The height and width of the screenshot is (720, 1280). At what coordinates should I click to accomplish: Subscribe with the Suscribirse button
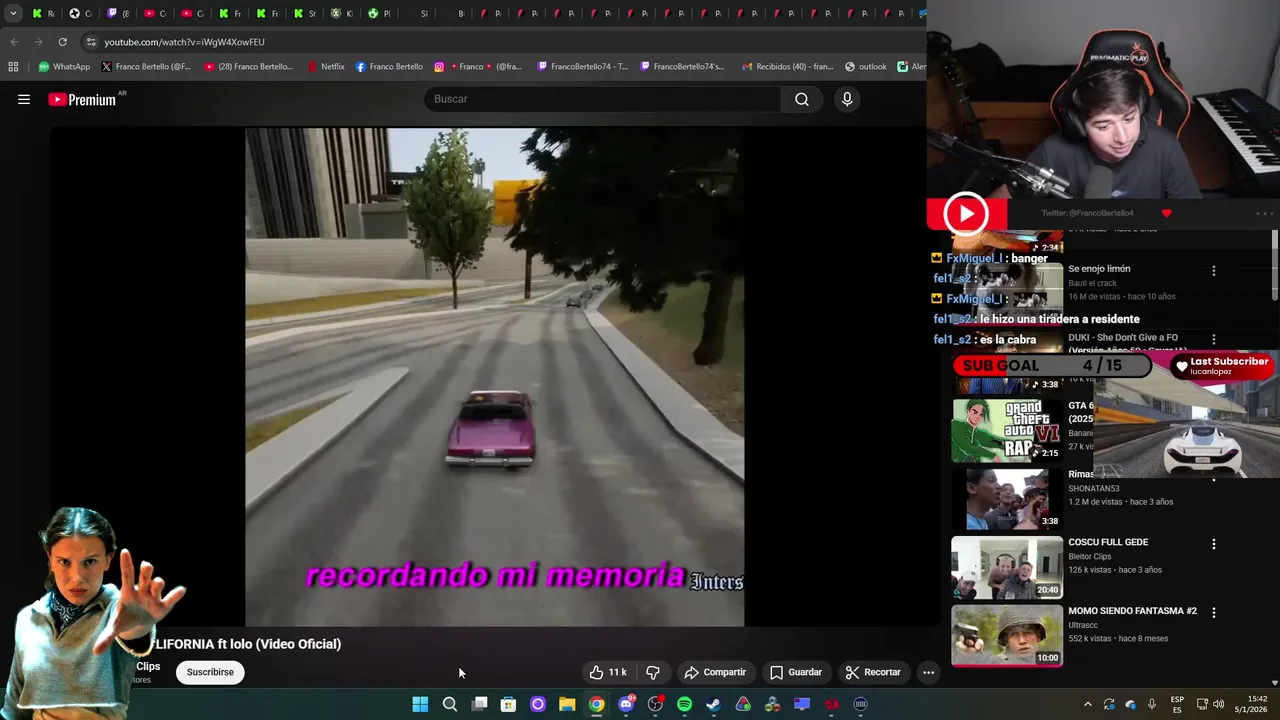(x=210, y=672)
